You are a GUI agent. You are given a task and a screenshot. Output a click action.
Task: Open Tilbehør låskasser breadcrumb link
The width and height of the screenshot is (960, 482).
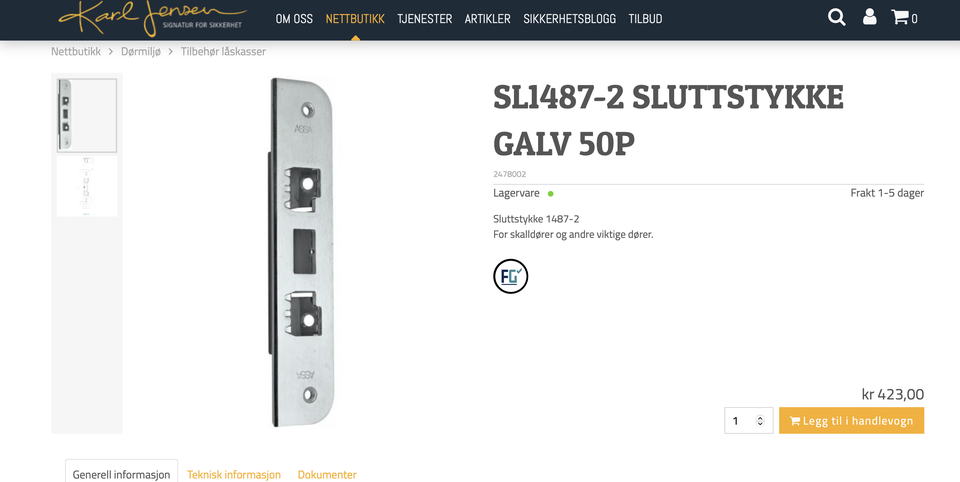pyautogui.click(x=223, y=51)
